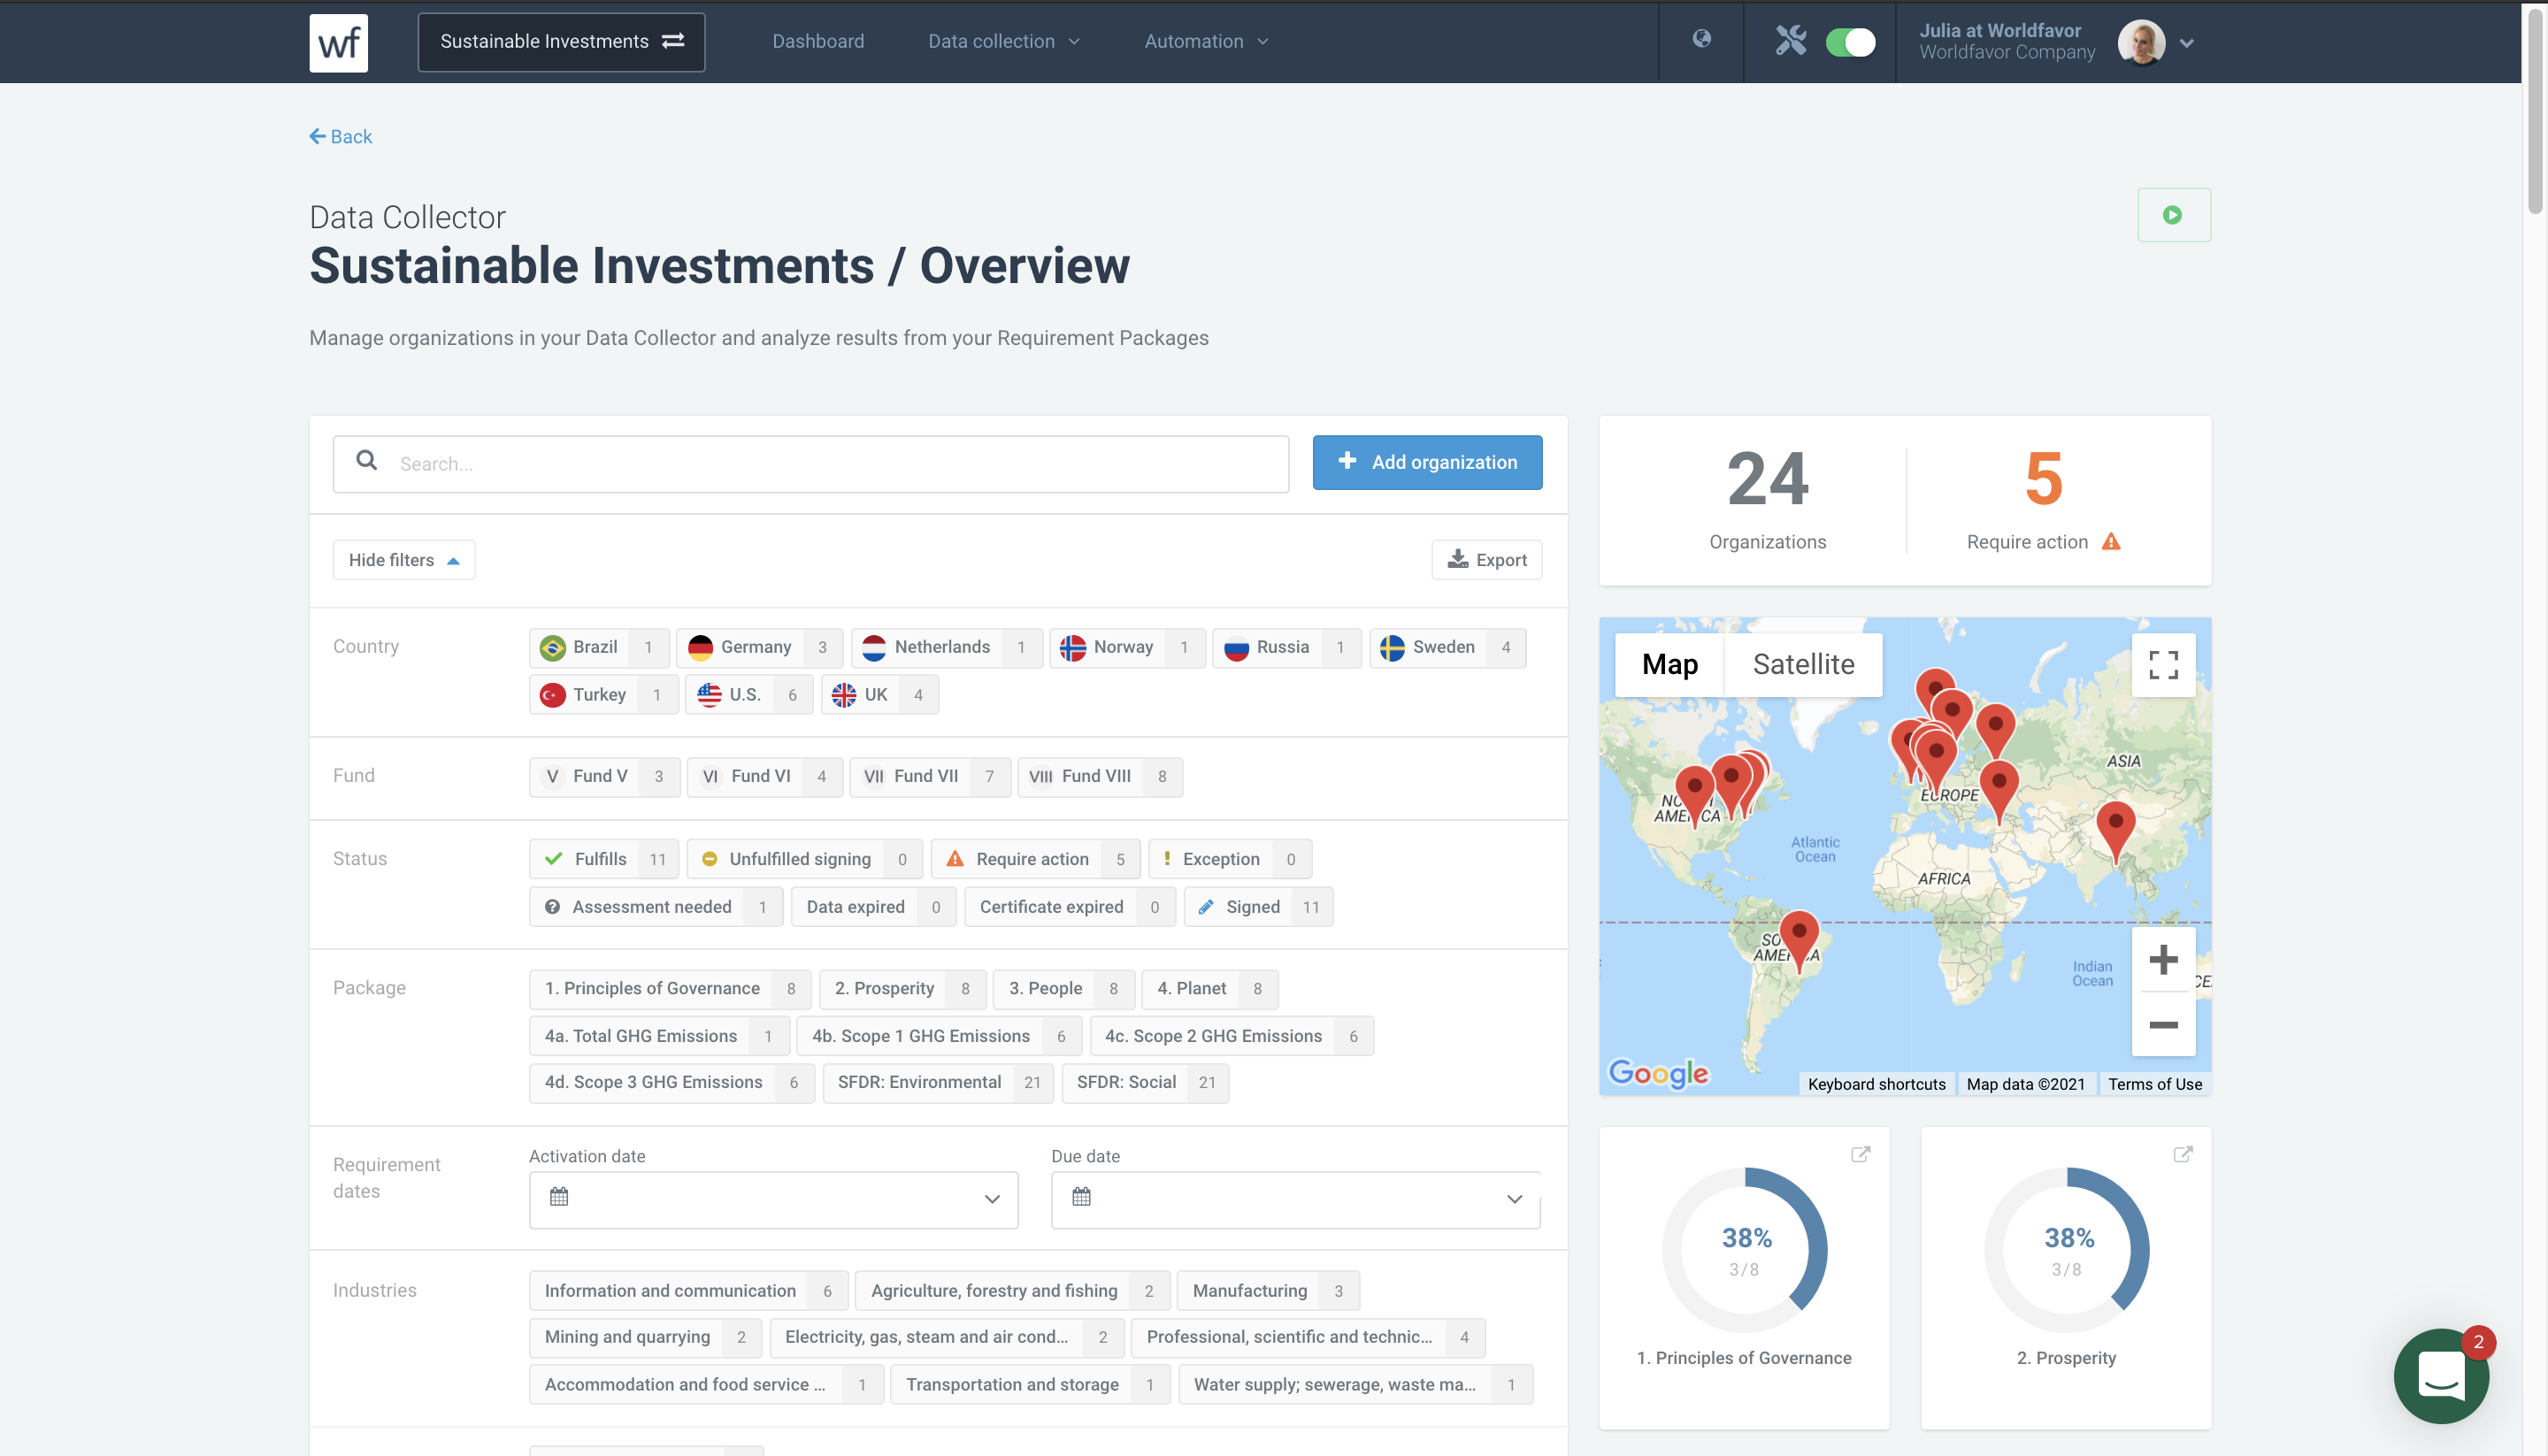Click the wf logo icon
Screen dimensions: 2548x1456
338,42
